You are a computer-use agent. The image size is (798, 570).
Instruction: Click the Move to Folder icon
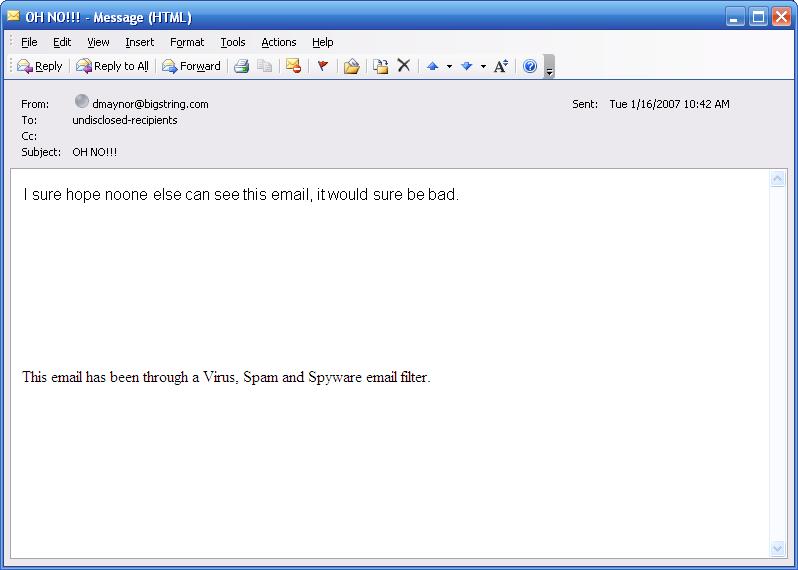tap(352, 66)
